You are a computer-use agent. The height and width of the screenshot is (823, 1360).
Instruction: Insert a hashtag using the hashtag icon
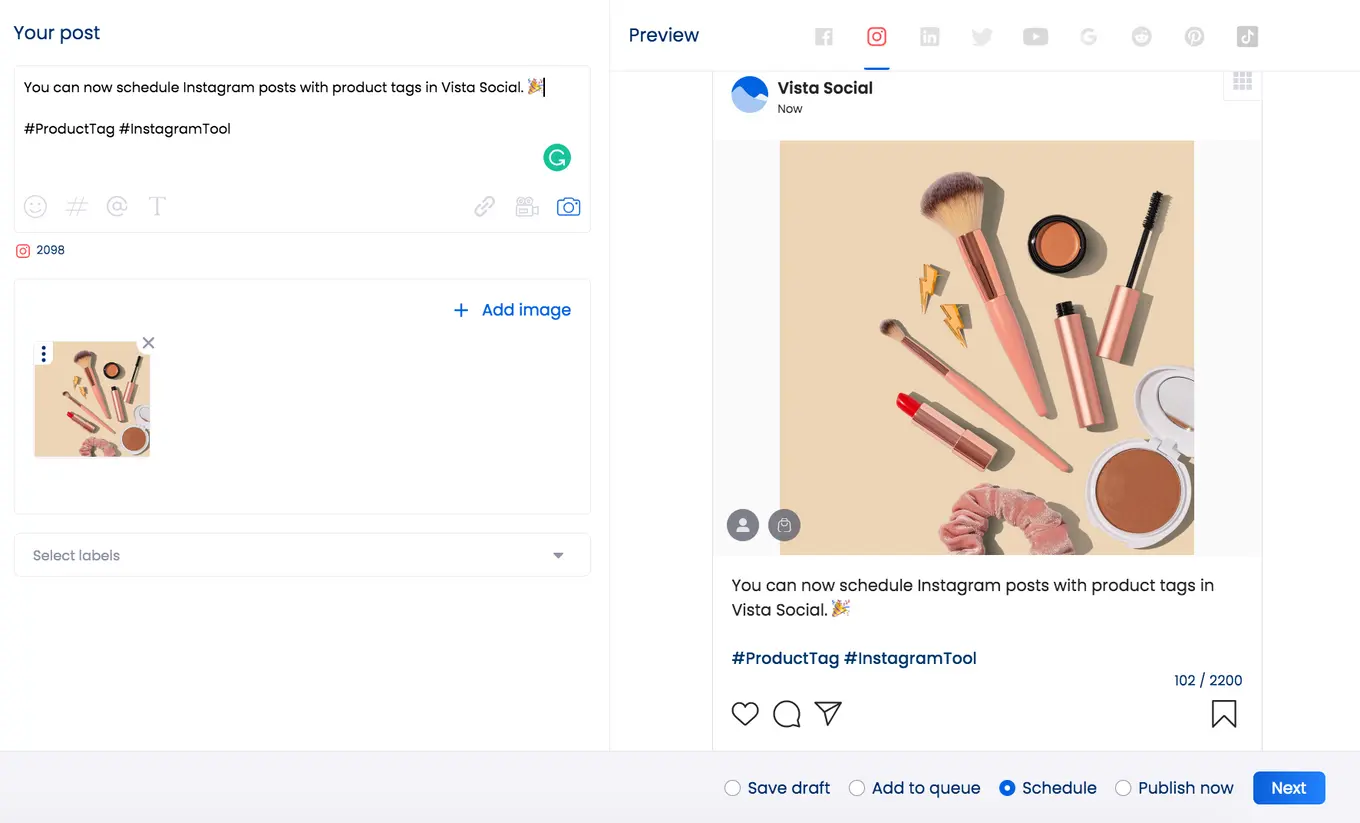pos(76,206)
